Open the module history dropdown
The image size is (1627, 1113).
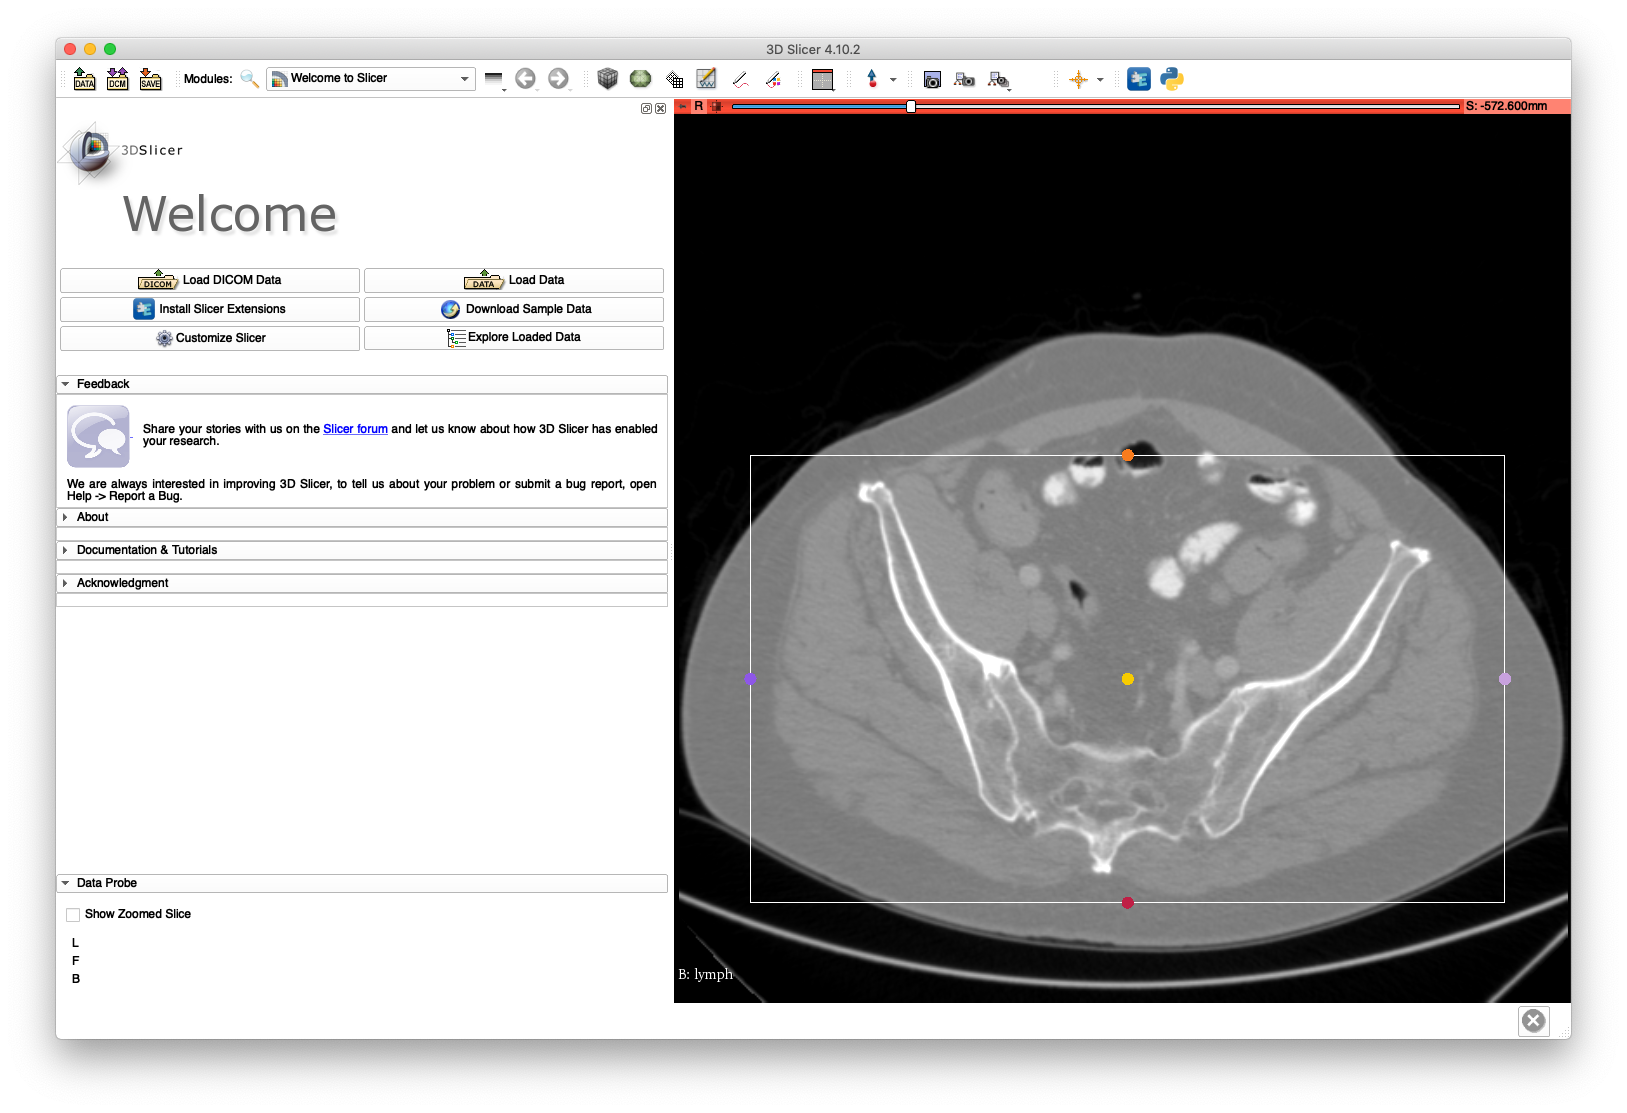tap(494, 80)
